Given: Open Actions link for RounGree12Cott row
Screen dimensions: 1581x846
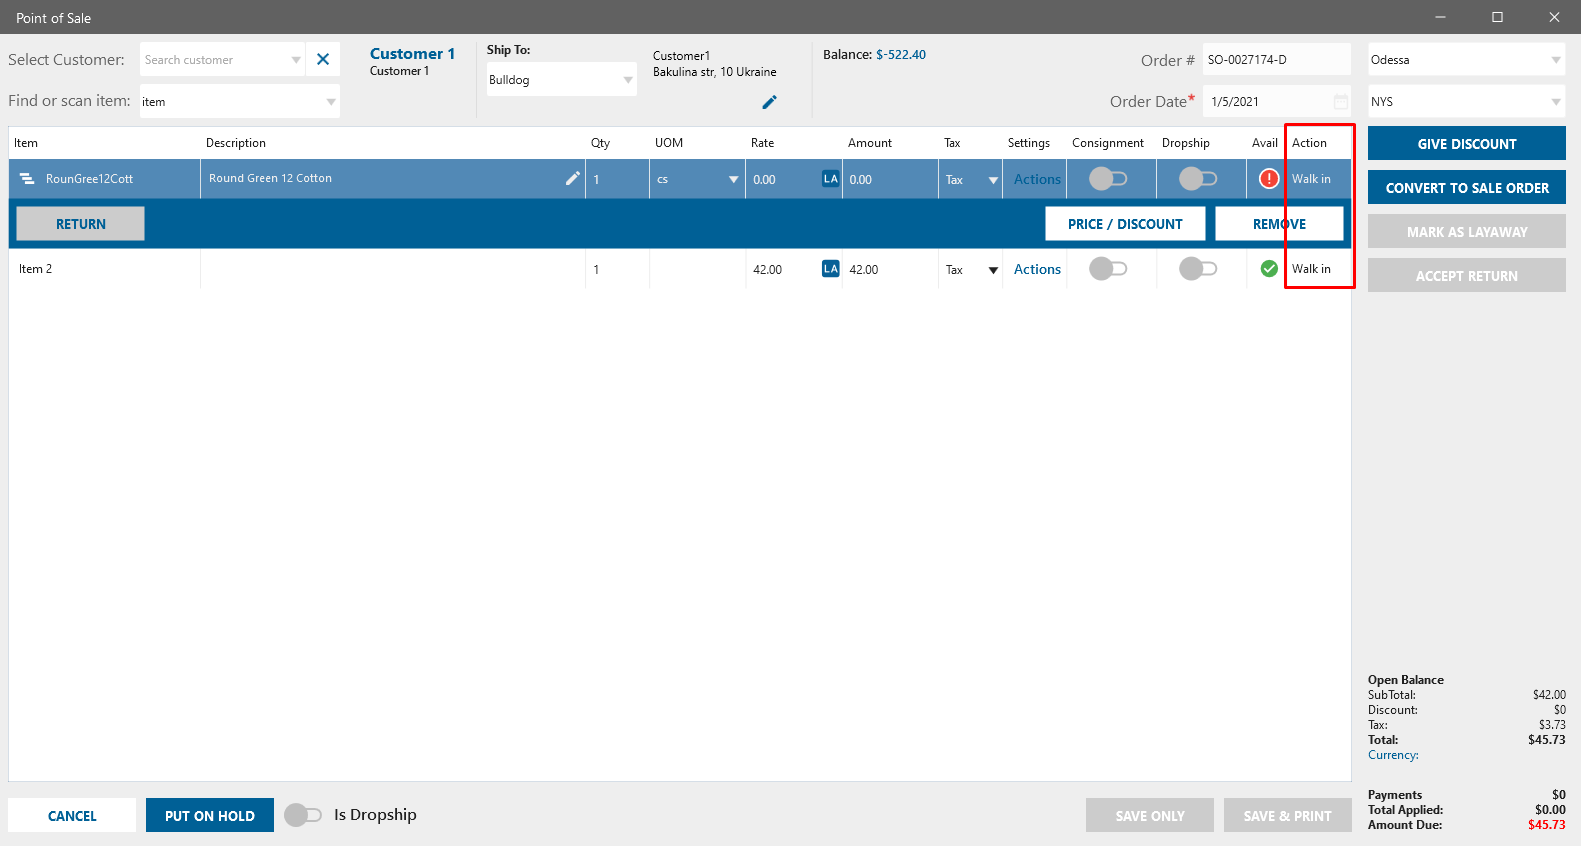Looking at the screenshot, I should pos(1037,179).
